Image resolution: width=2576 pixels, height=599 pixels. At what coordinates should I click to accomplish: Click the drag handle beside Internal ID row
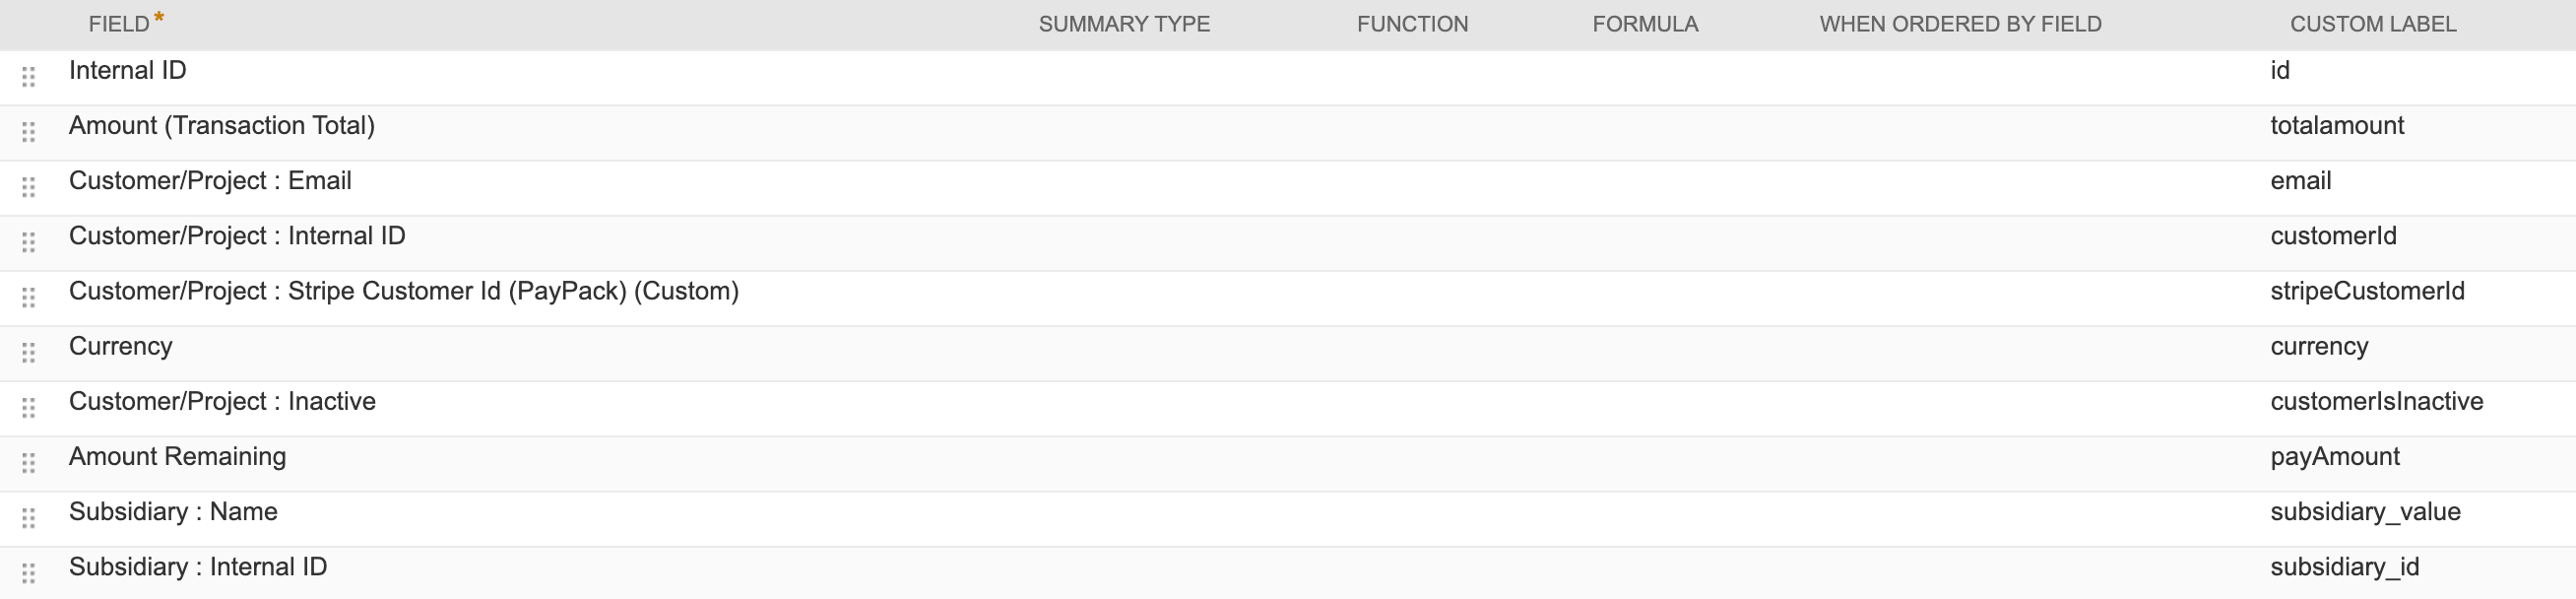pyautogui.click(x=27, y=74)
